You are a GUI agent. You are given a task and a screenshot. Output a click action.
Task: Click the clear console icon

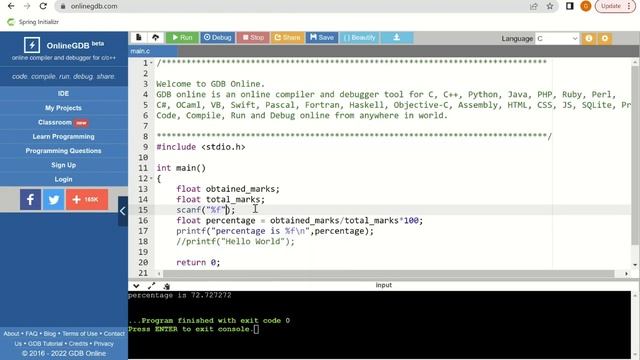pyautogui.click(x=166, y=286)
